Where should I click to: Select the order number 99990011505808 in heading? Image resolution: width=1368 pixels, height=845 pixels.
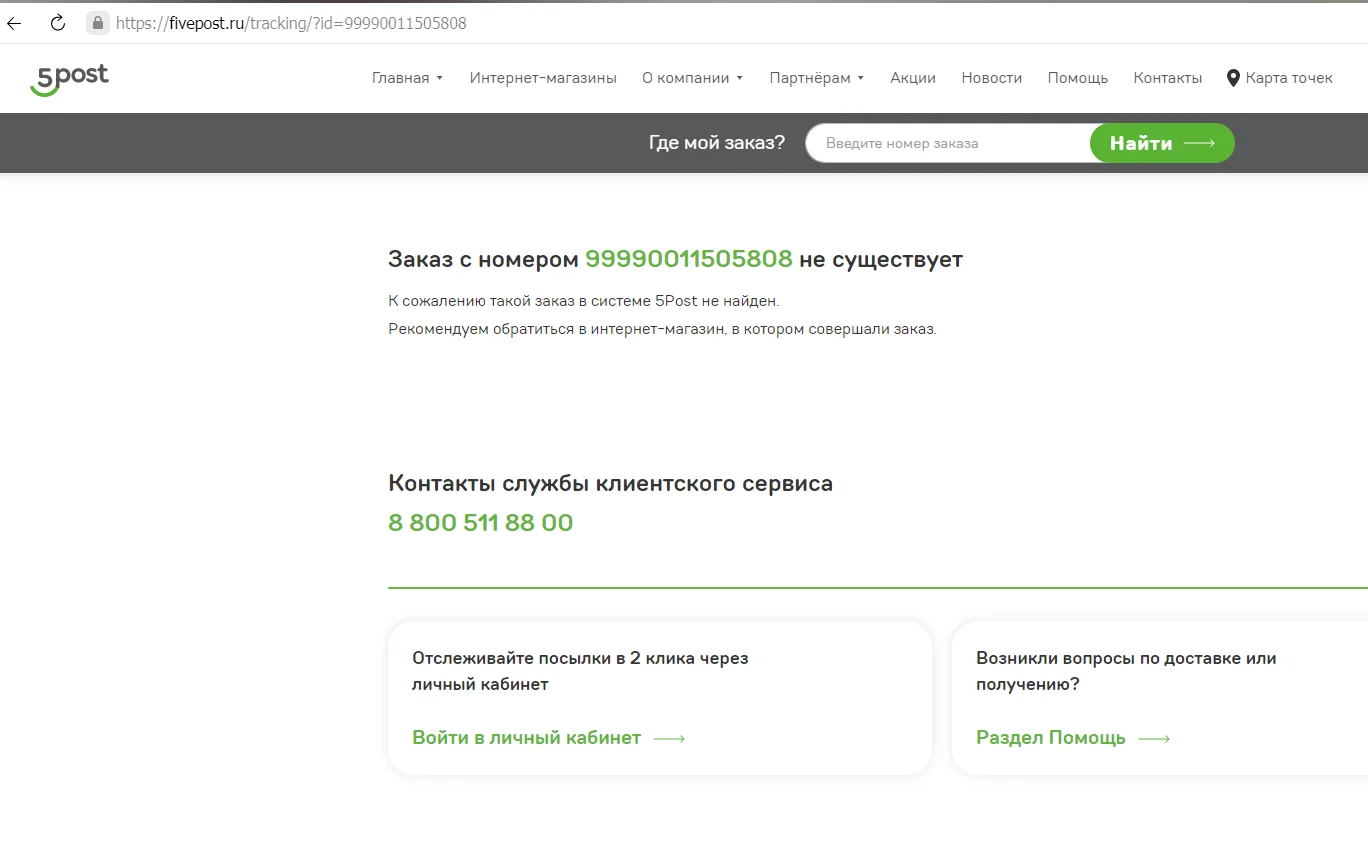[689, 259]
